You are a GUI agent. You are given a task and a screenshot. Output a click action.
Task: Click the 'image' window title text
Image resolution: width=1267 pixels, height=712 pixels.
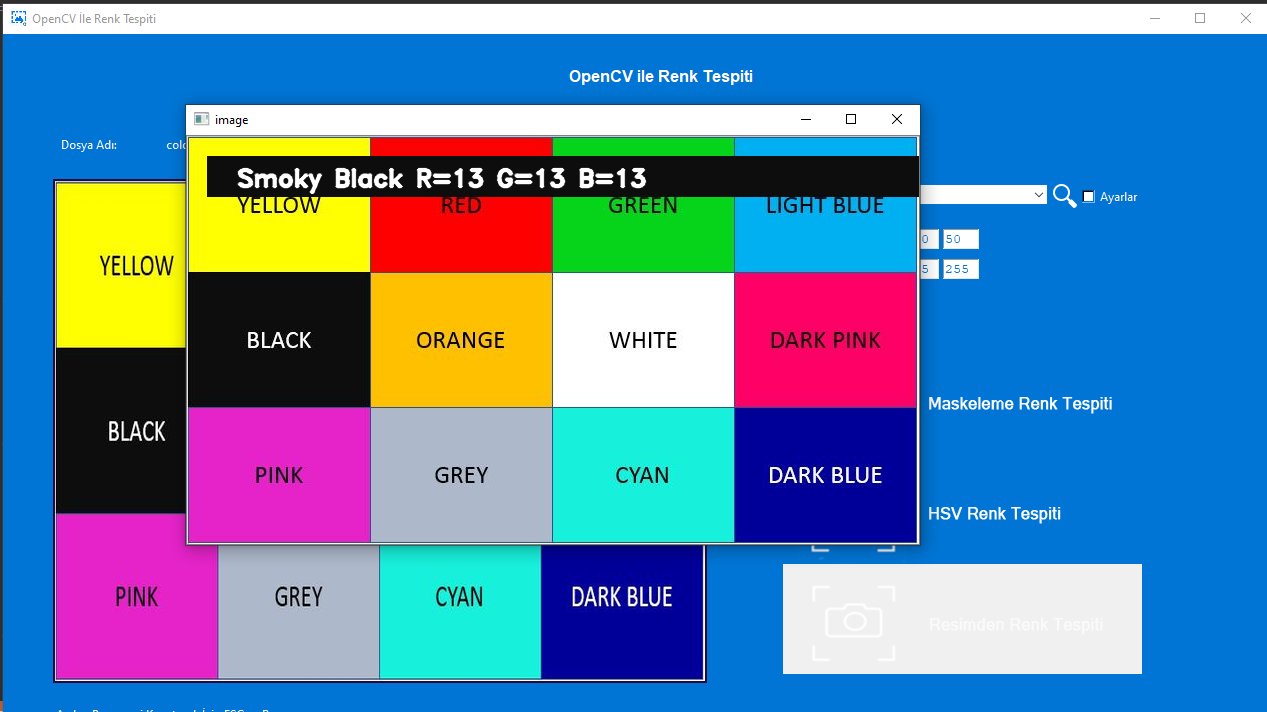coord(232,120)
